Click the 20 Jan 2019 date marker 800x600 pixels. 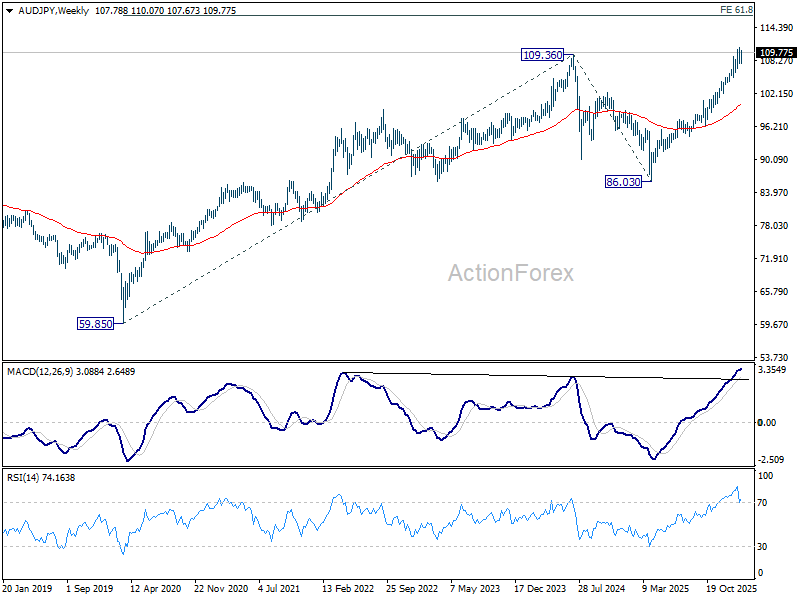click(x=28, y=588)
